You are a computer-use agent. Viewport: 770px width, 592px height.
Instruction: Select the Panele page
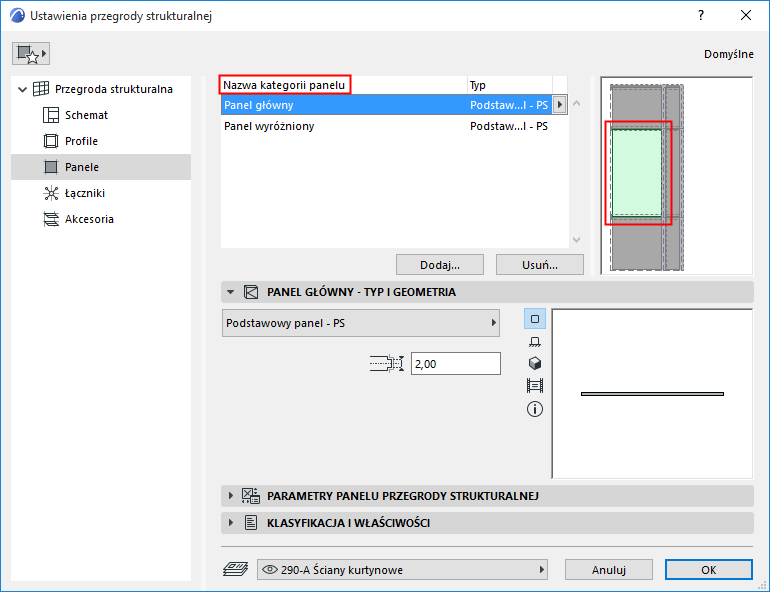click(101, 167)
